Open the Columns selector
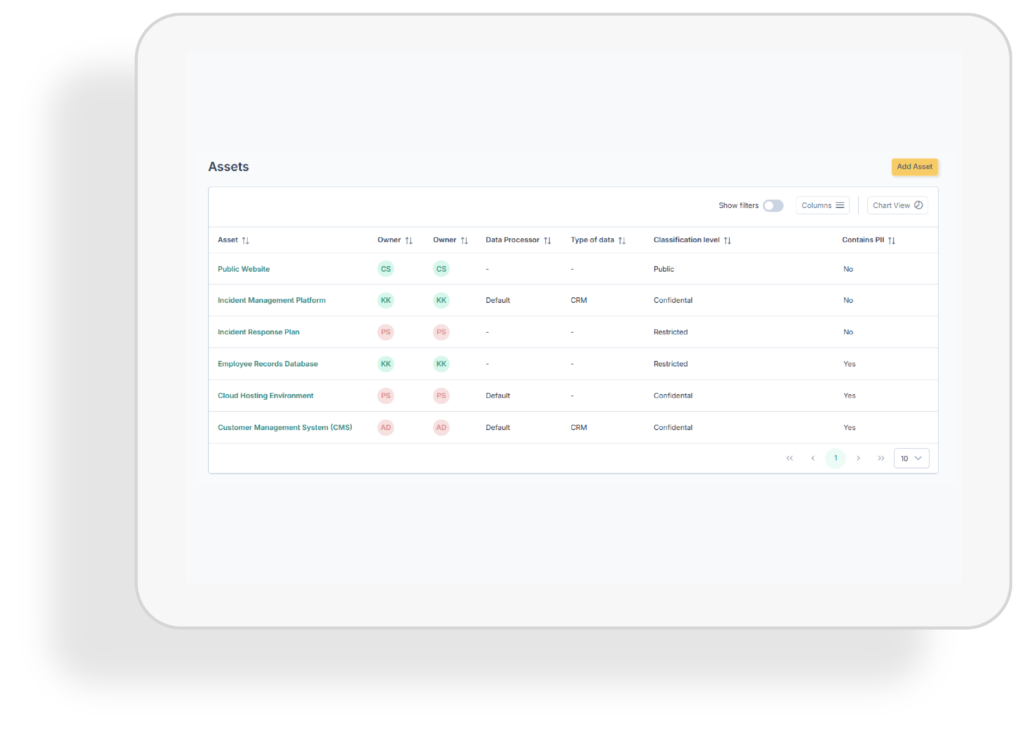 [822, 206]
